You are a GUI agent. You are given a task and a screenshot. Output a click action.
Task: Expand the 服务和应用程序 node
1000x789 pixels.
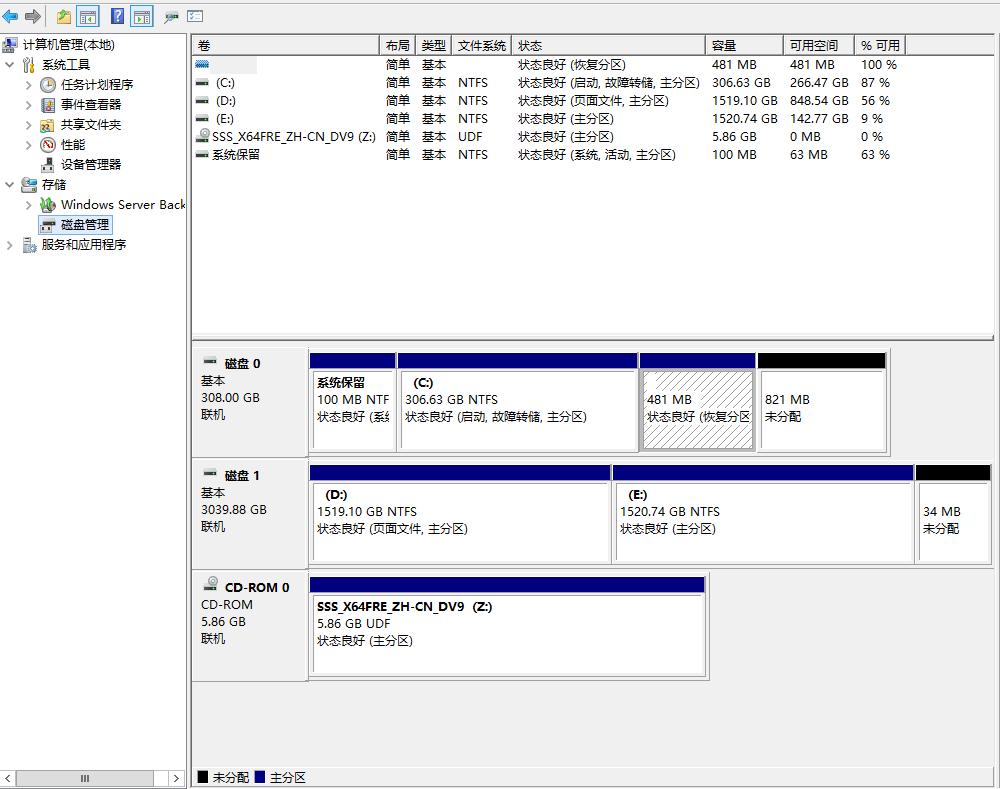[10, 245]
